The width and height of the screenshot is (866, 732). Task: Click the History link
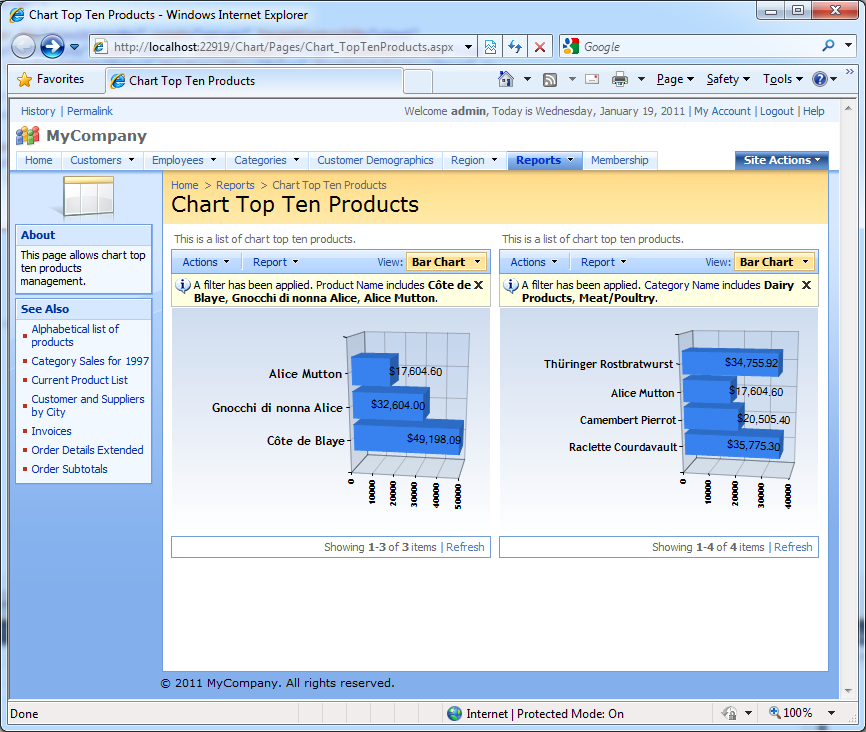(38, 111)
